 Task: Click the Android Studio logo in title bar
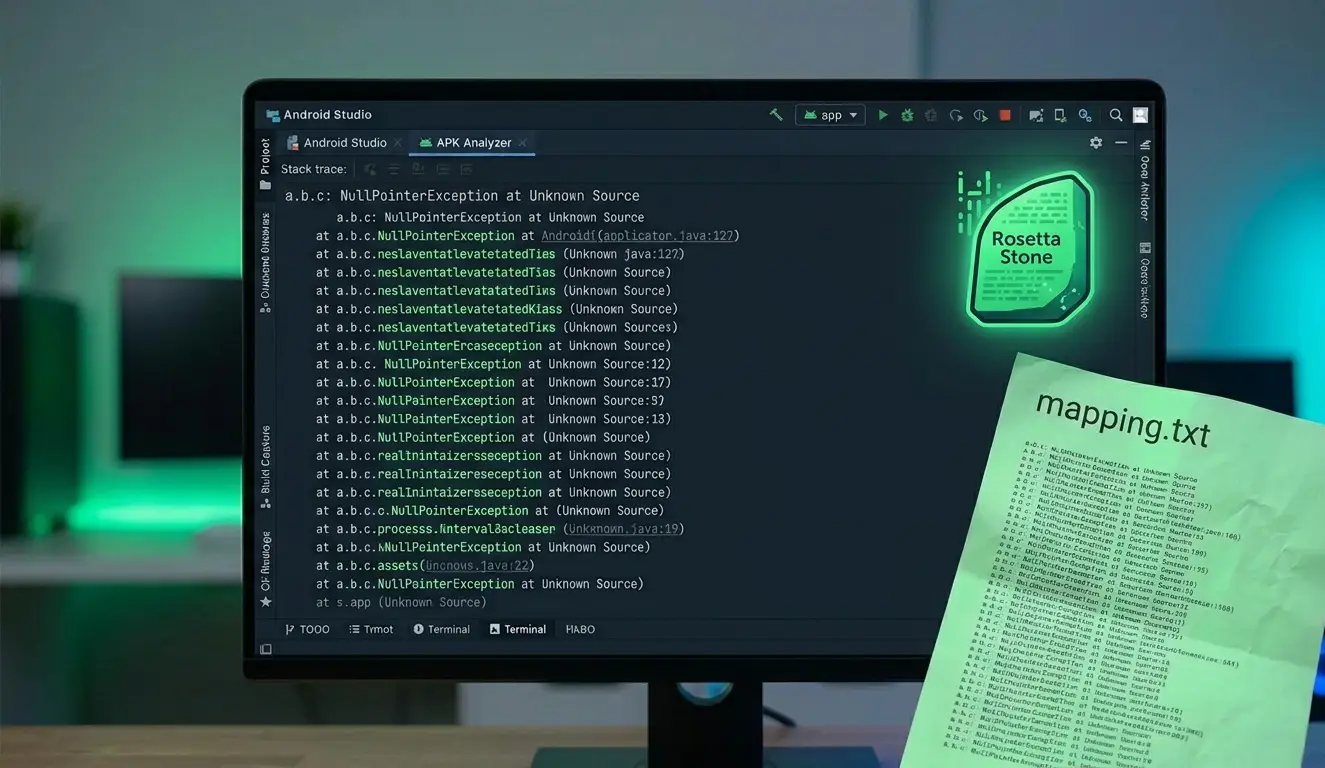(272, 115)
